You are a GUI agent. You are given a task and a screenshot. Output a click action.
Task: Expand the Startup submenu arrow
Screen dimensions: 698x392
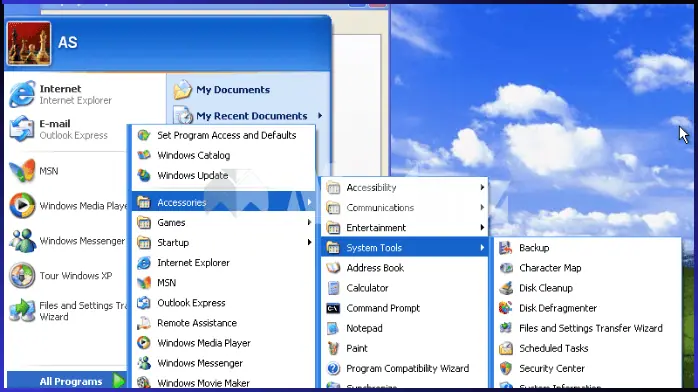tap(309, 242)
